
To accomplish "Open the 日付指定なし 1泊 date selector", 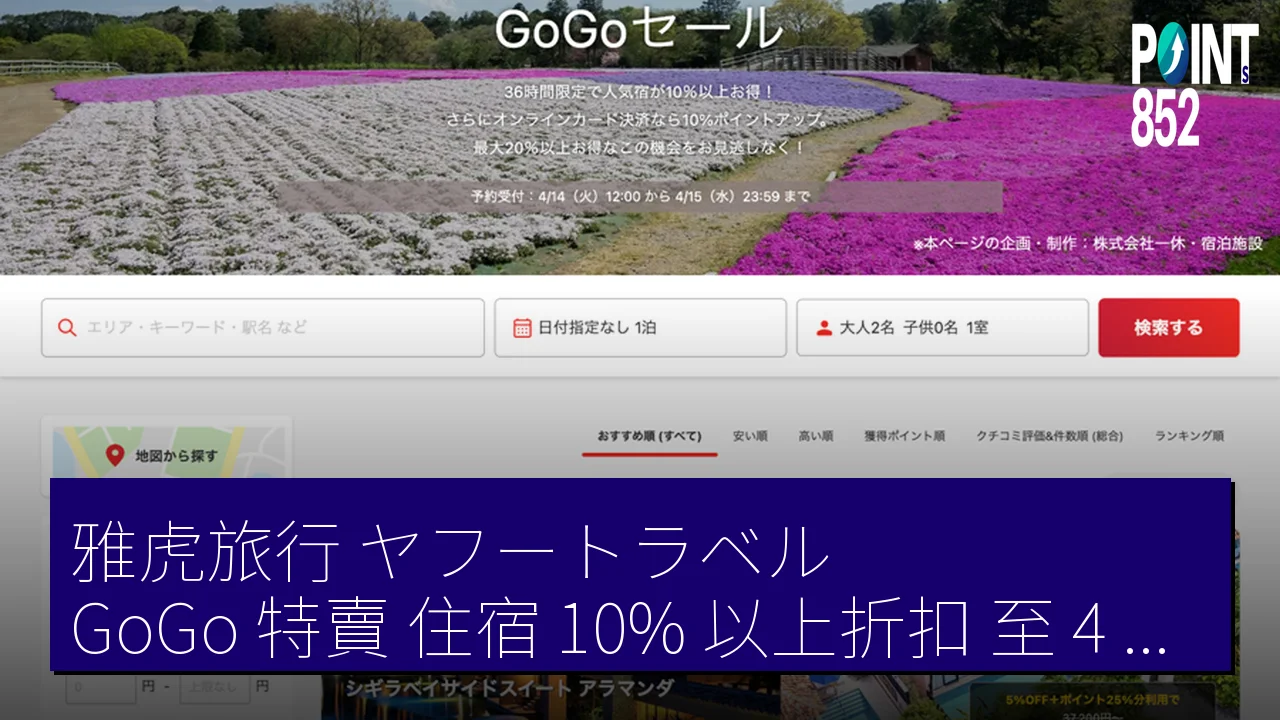I will [x=640, y=328].
